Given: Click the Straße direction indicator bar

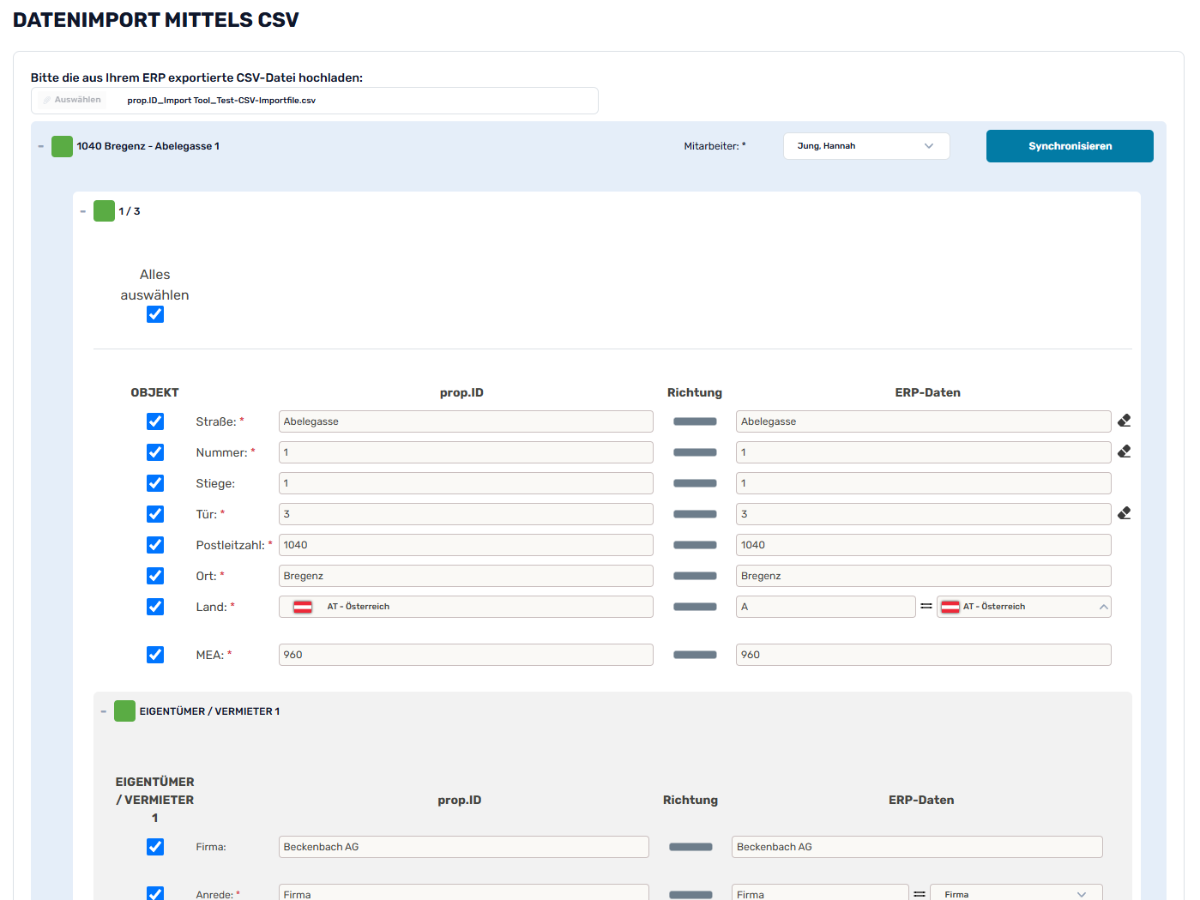Looking at the screenshot, I should [694, 422].
